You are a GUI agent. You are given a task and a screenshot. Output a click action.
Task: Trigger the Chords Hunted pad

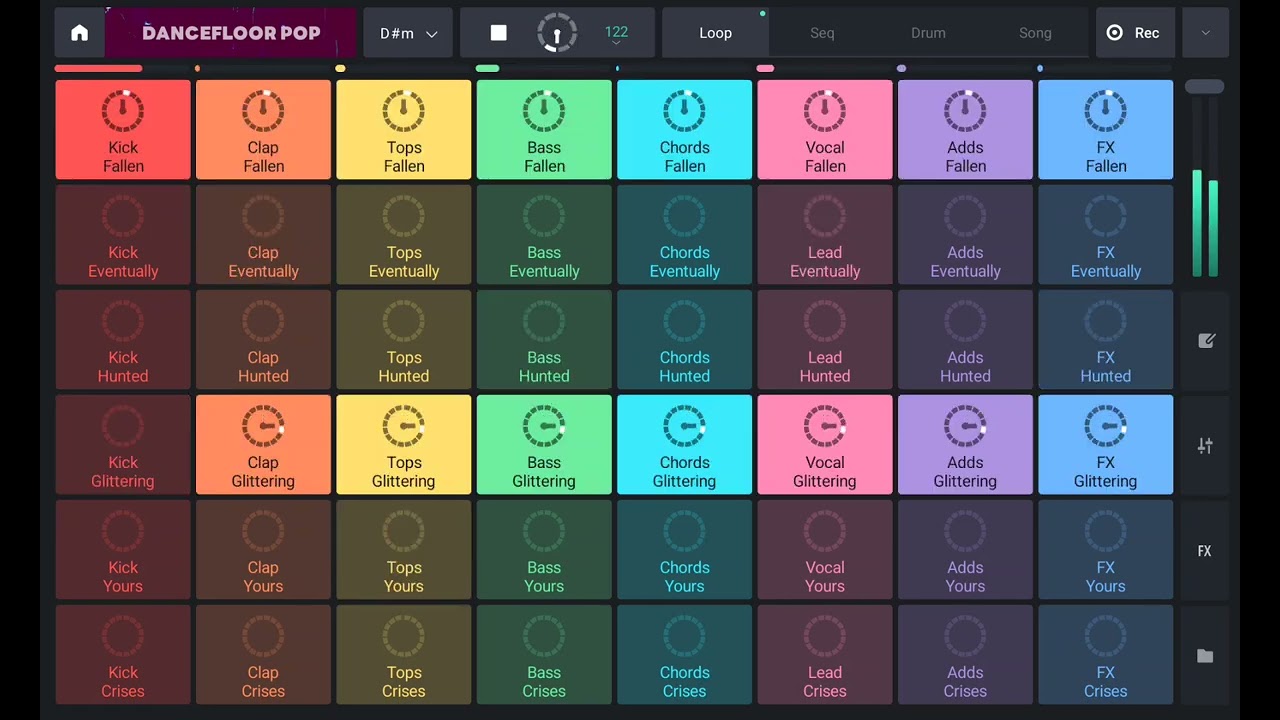685,340
